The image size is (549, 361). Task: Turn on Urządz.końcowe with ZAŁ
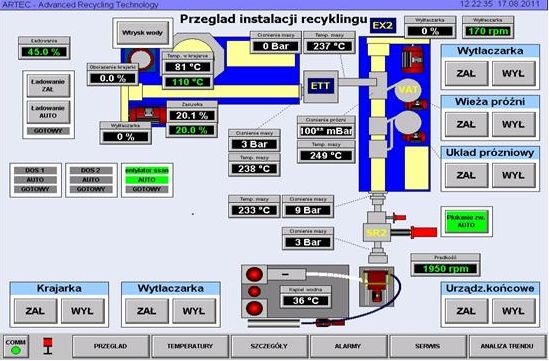[x=466, y=311]
